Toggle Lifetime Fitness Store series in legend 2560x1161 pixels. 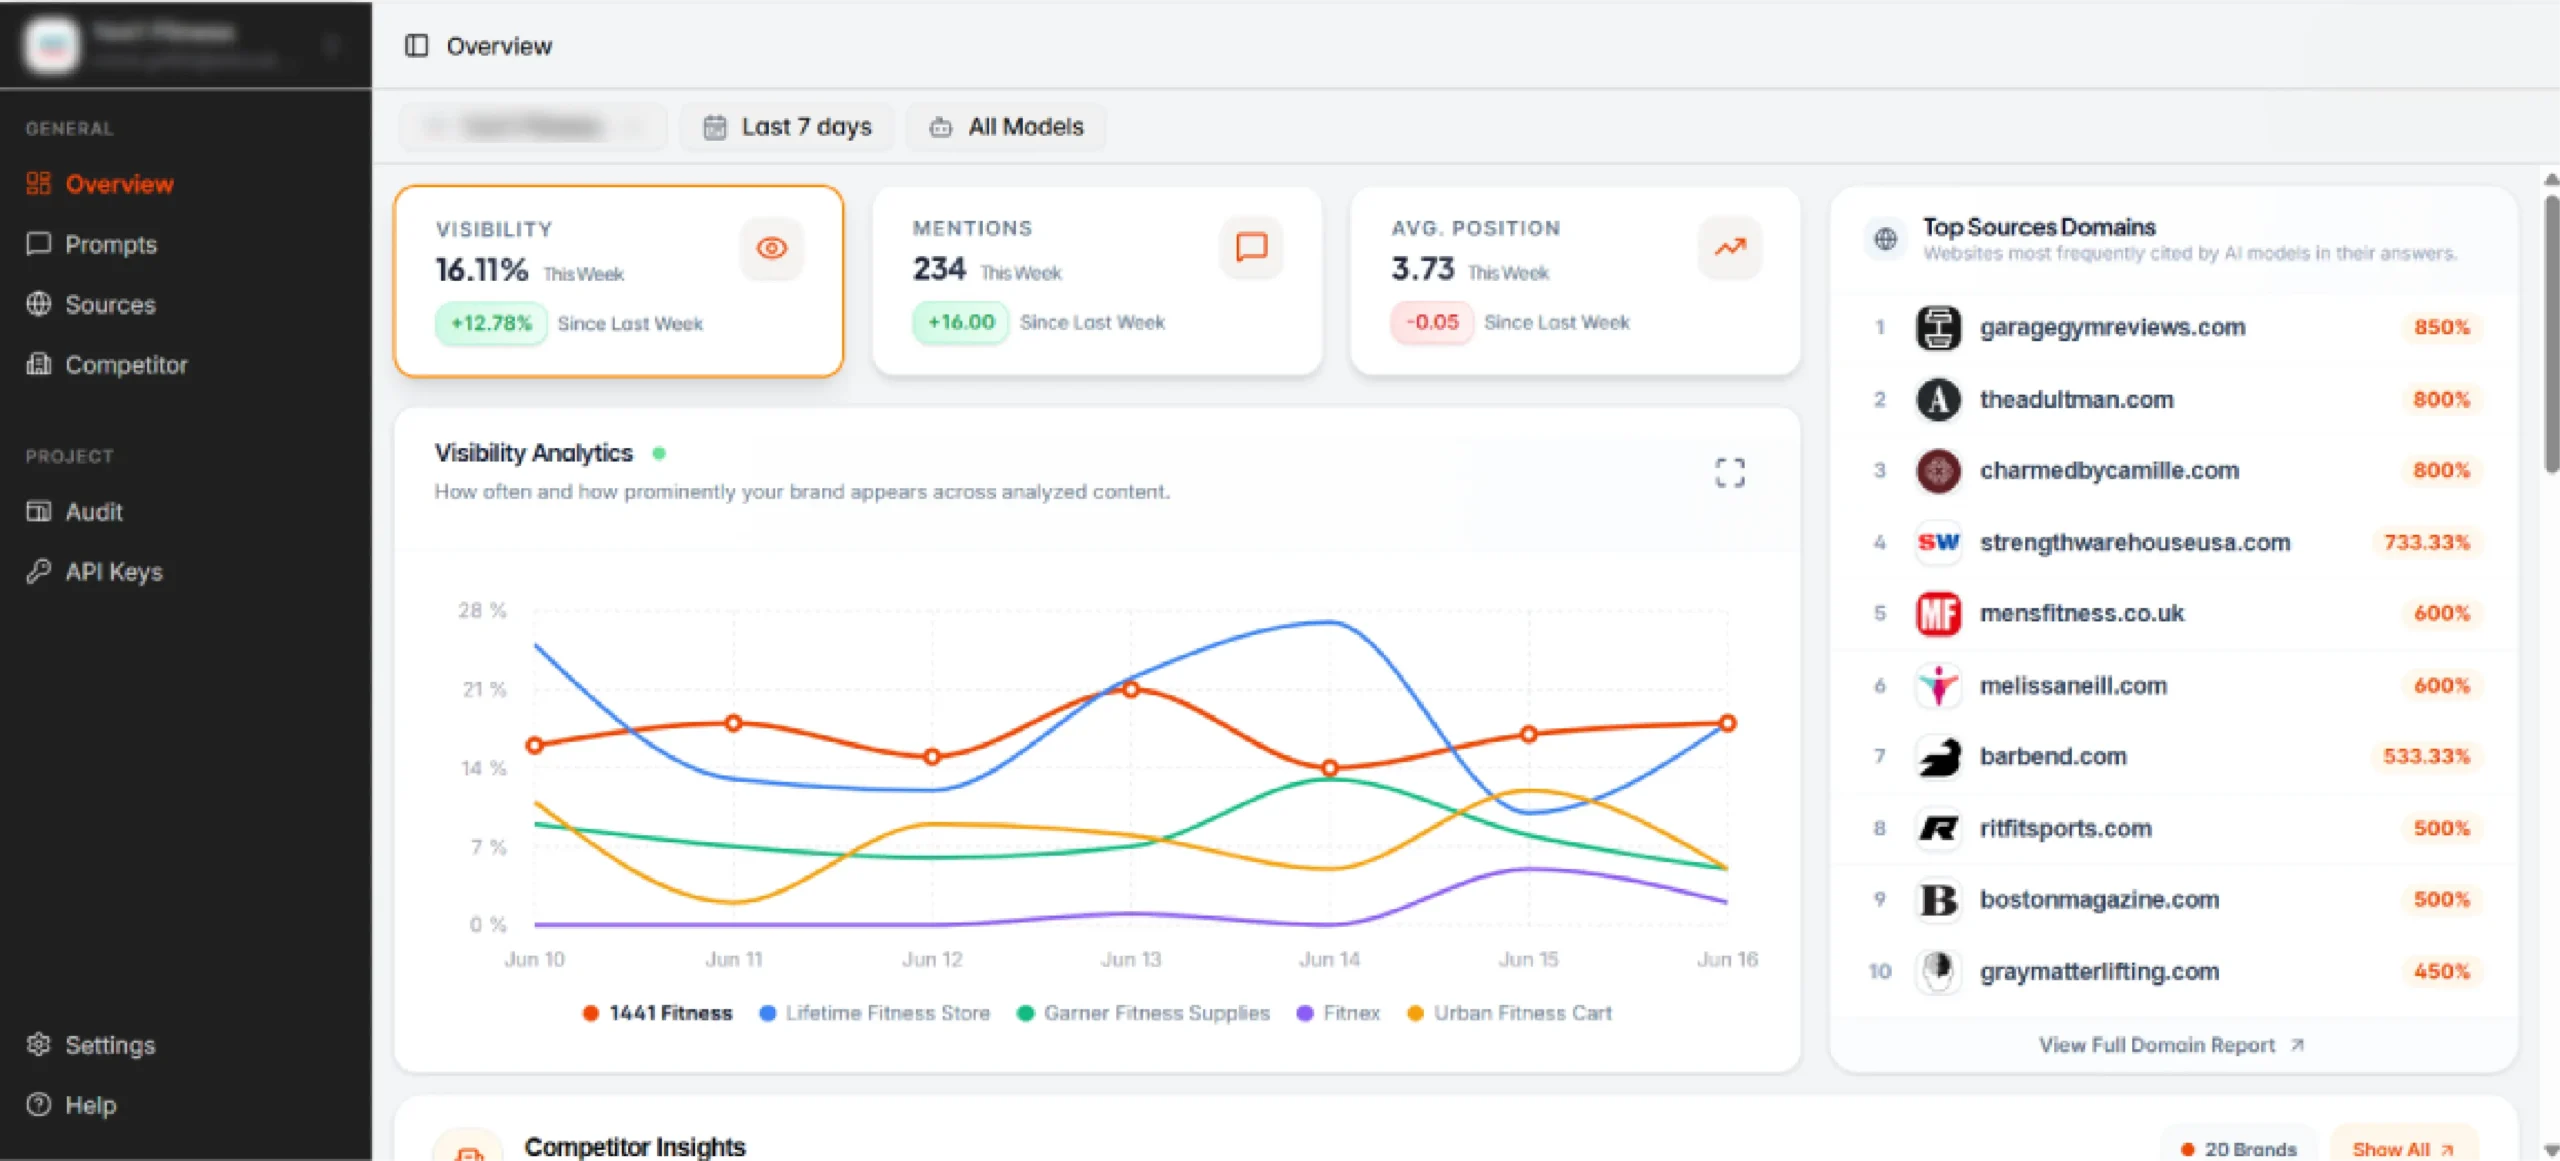point(875,1013)
